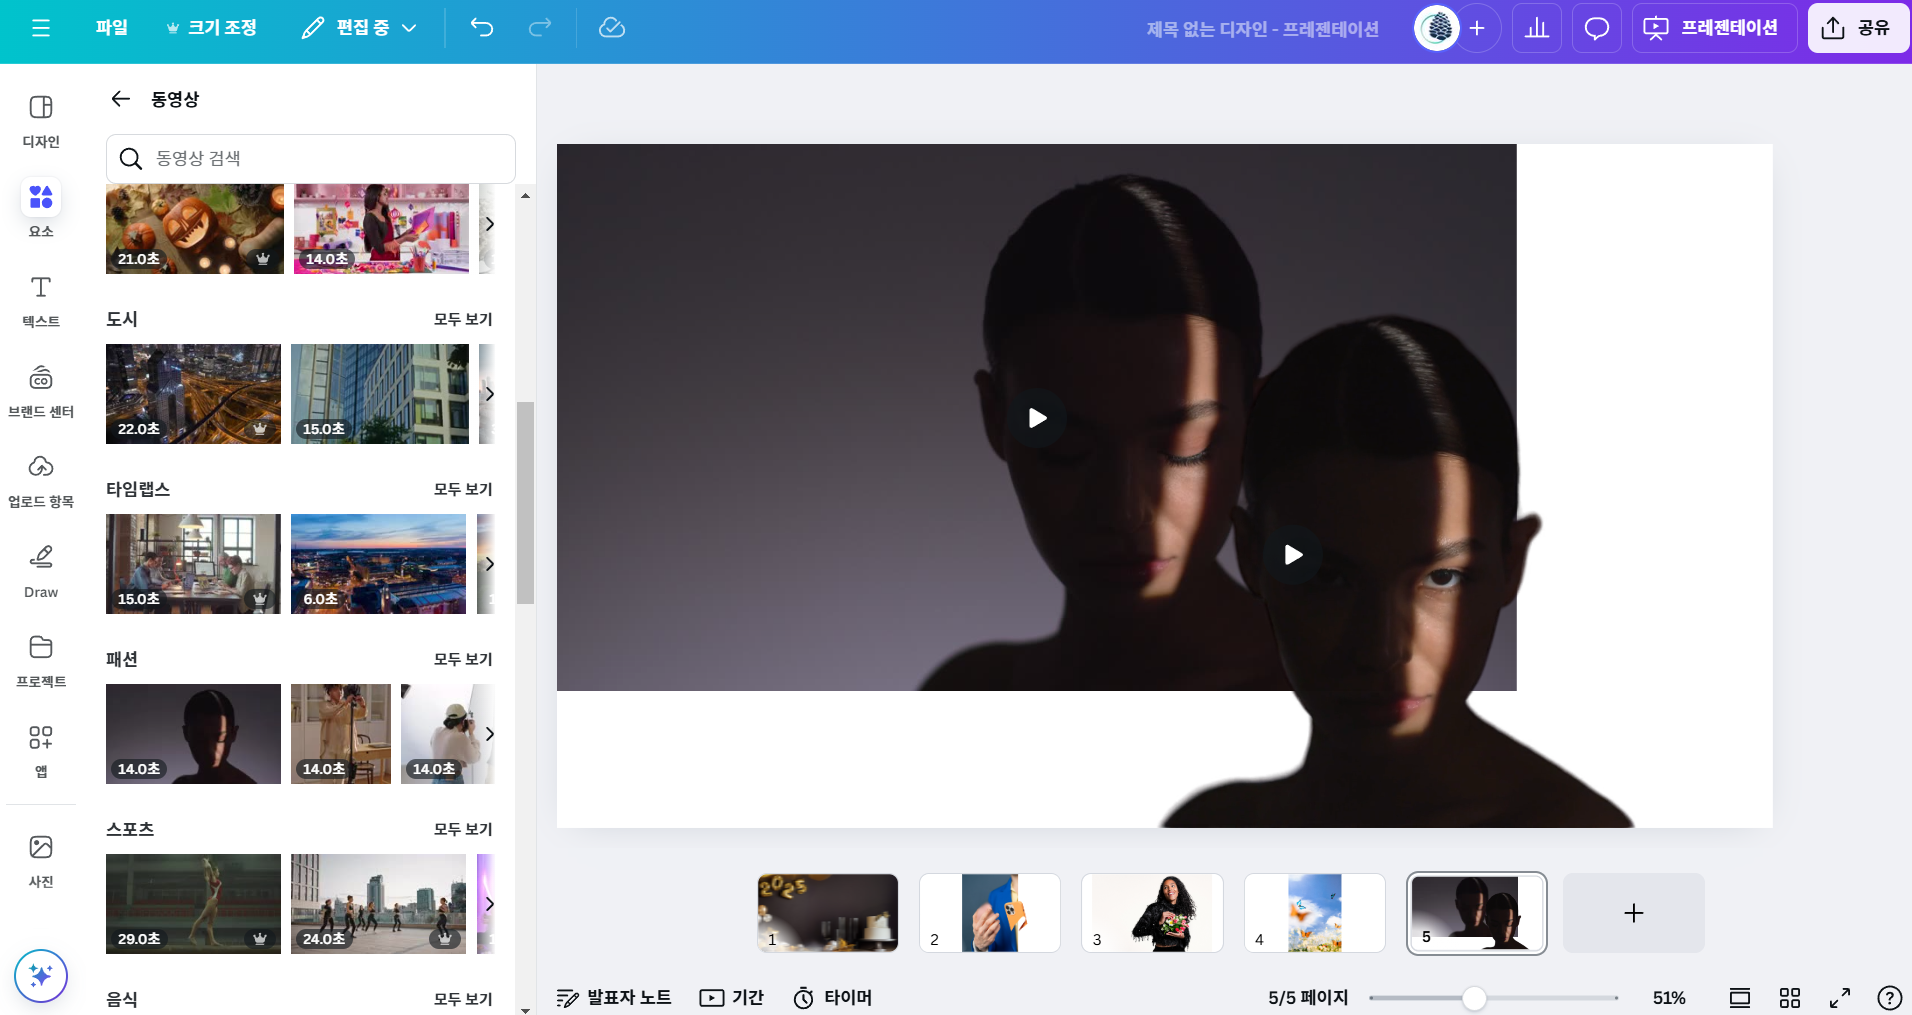The height and width of the screenshot is (1015, 1912).
Task: Open the 앱 sidebar panel
Action: tap(41, 751)
